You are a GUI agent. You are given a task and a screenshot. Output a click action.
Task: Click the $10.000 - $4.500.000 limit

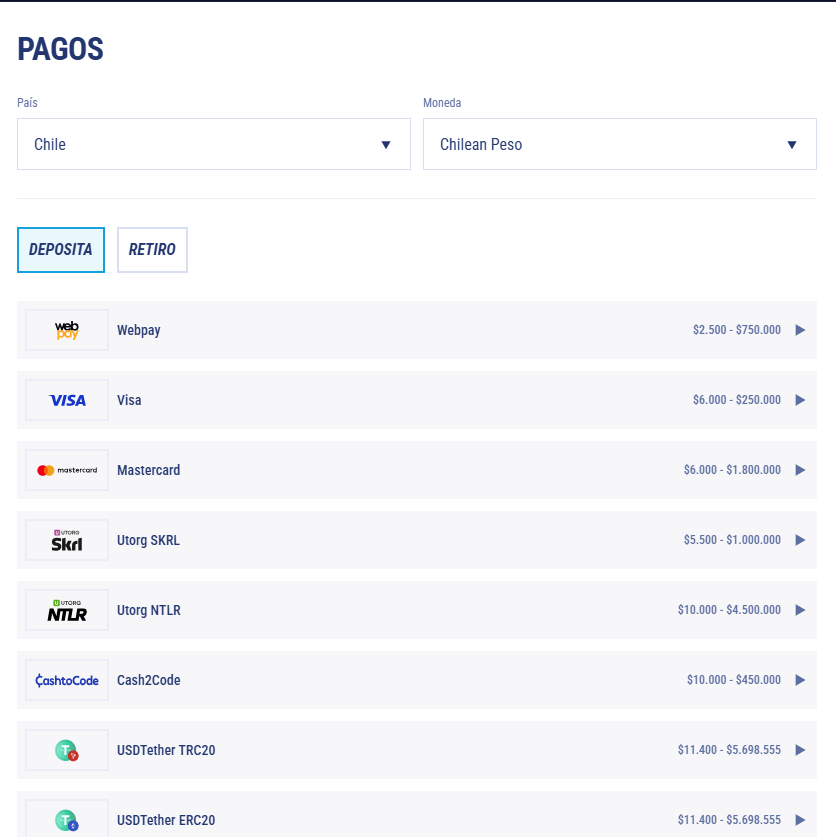pos(729,610)
